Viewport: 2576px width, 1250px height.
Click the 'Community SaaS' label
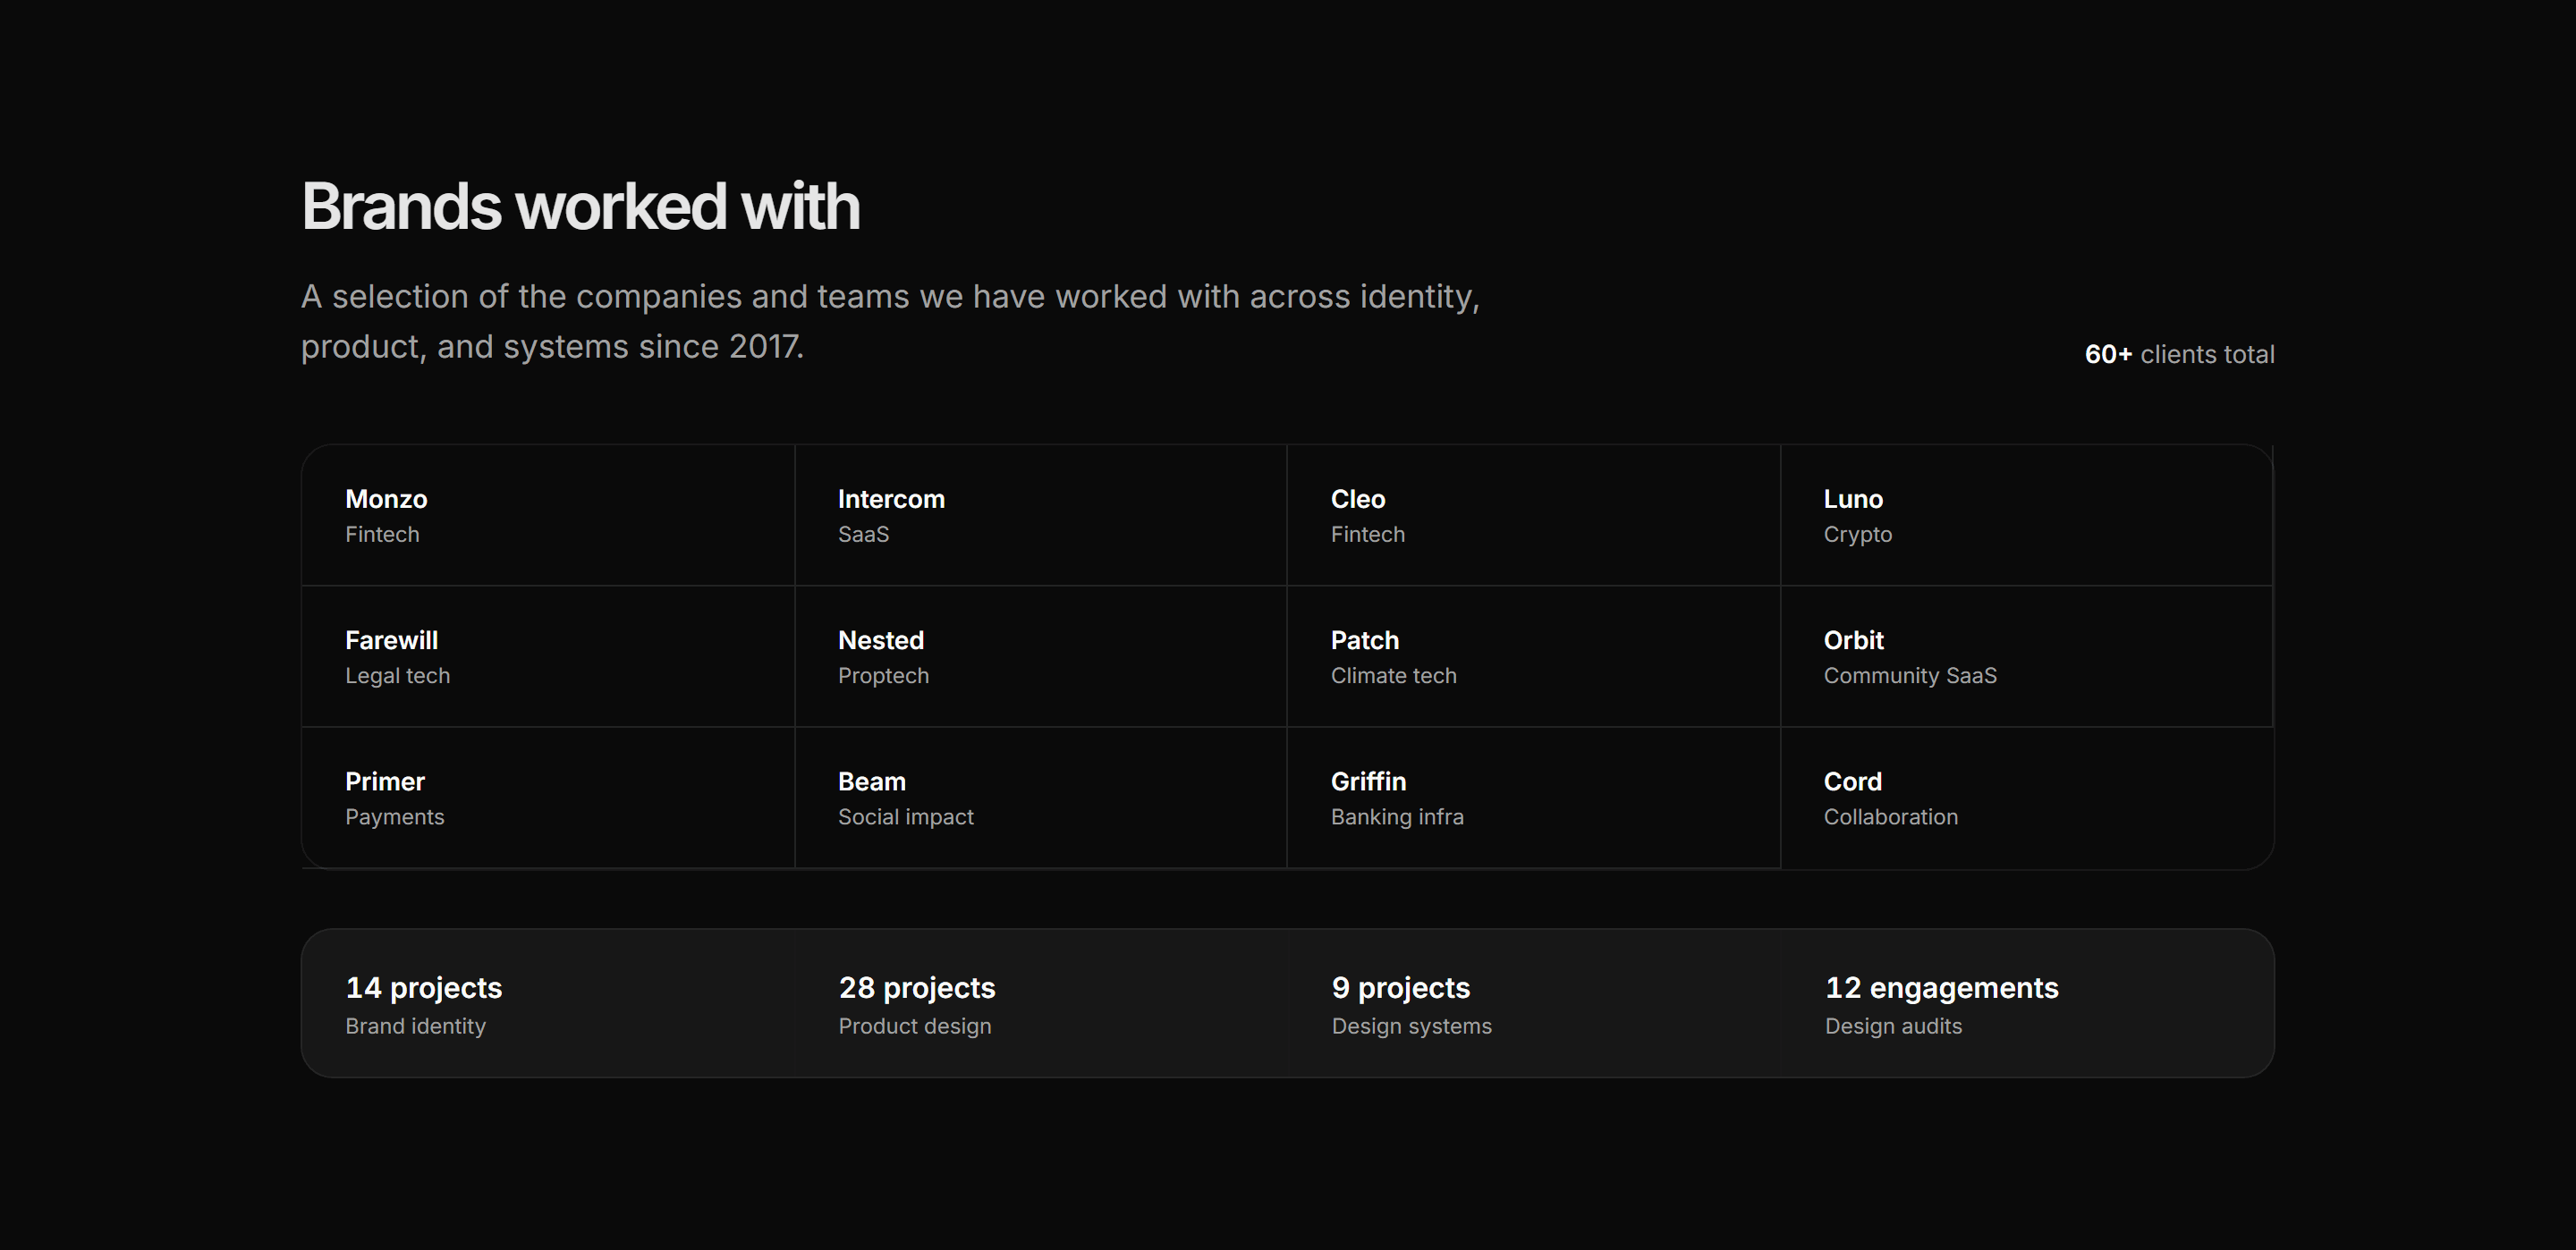pos(1910,676)
